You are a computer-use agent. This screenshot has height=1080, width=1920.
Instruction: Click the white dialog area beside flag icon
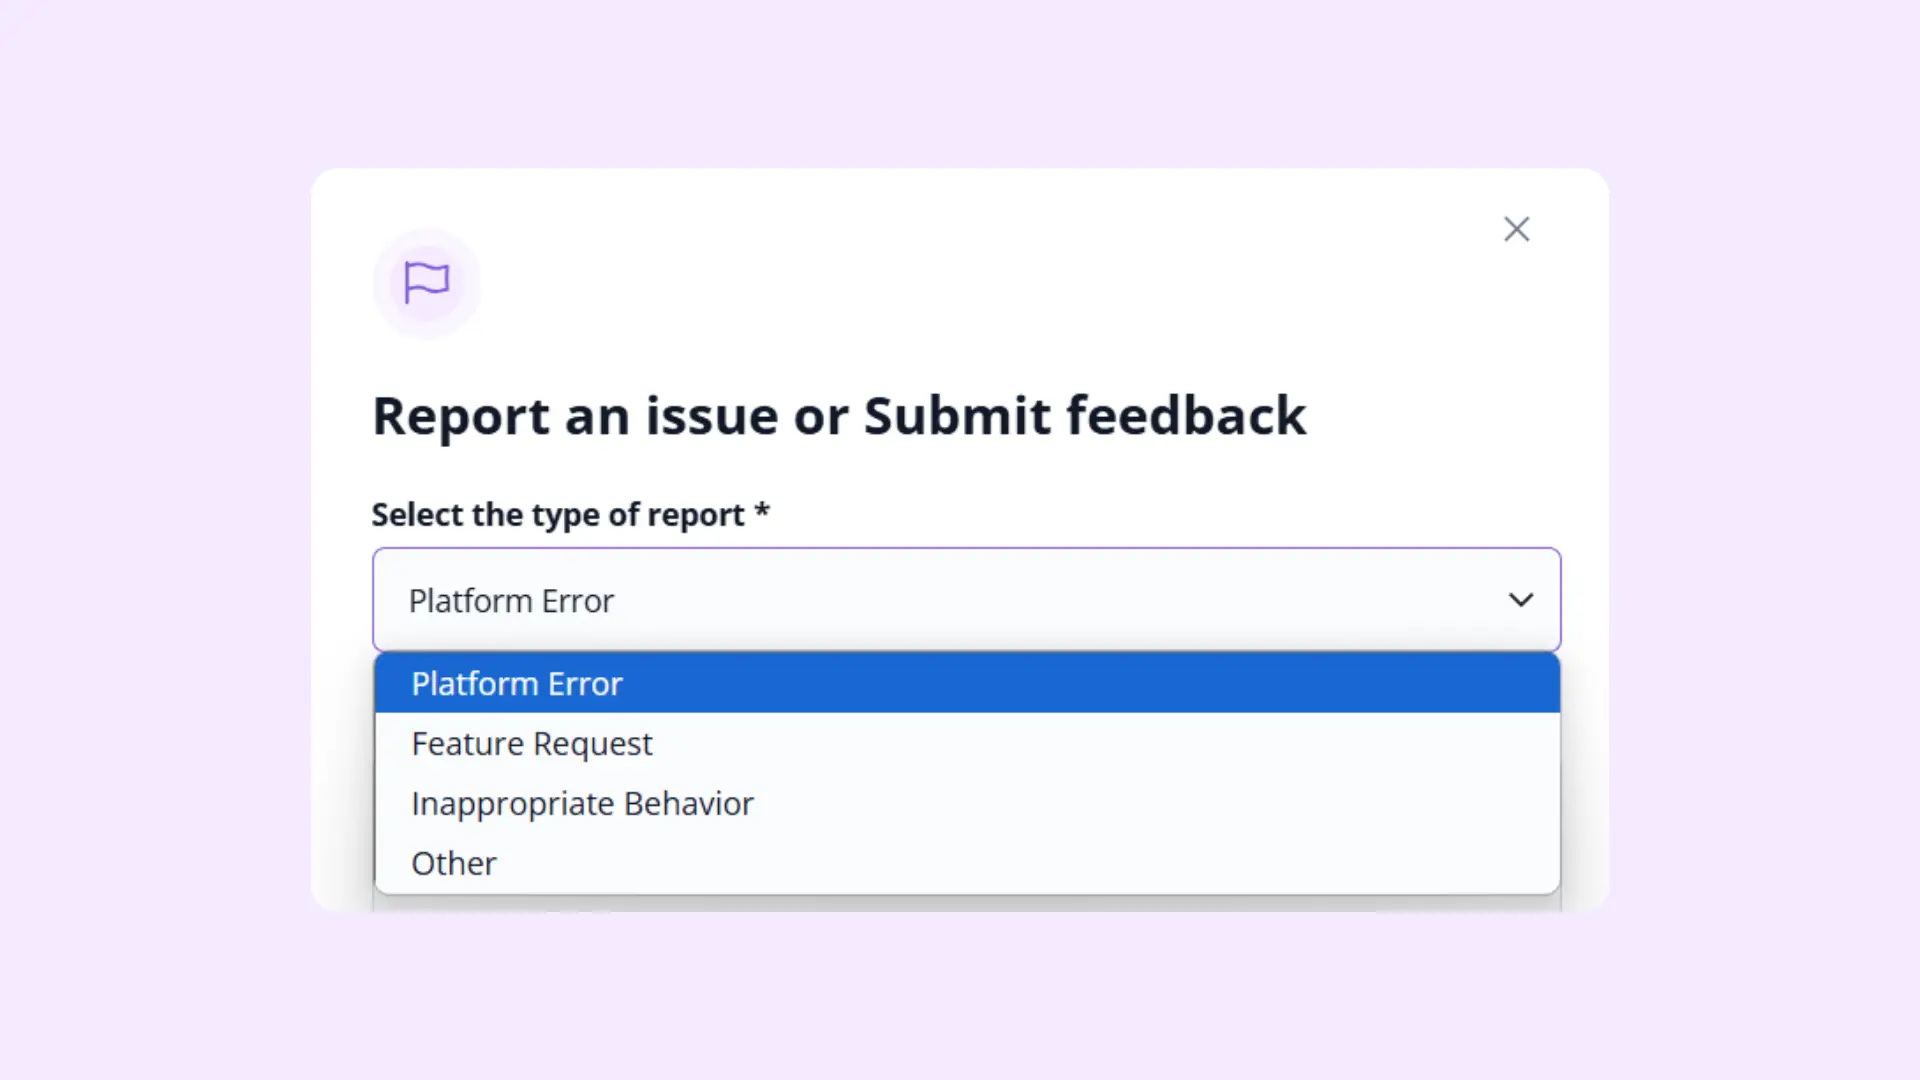tap(900, 283)
